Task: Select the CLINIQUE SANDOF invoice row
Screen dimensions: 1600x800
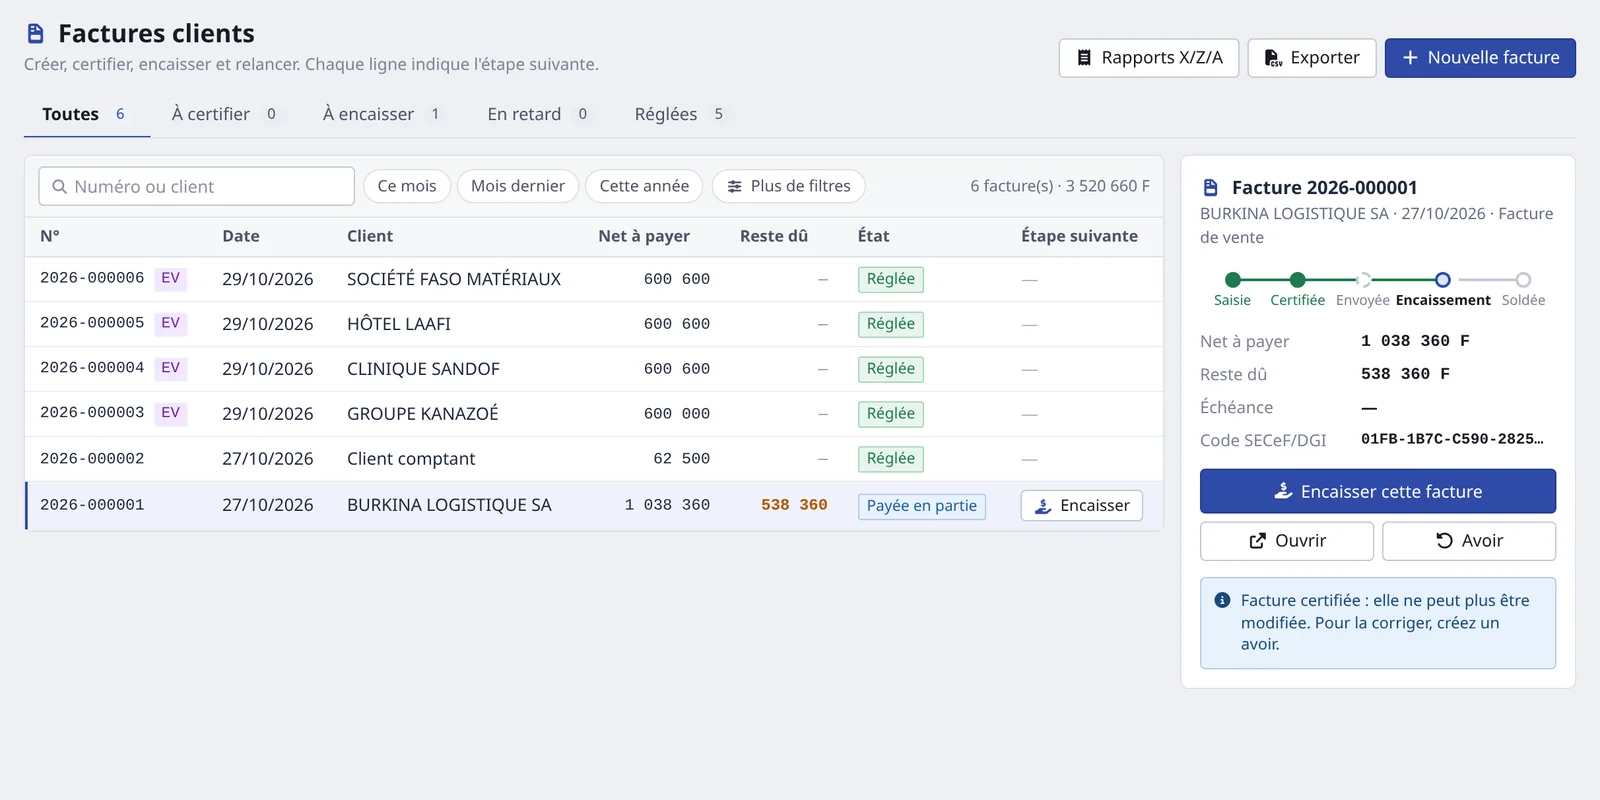Action: click(594, 369)
